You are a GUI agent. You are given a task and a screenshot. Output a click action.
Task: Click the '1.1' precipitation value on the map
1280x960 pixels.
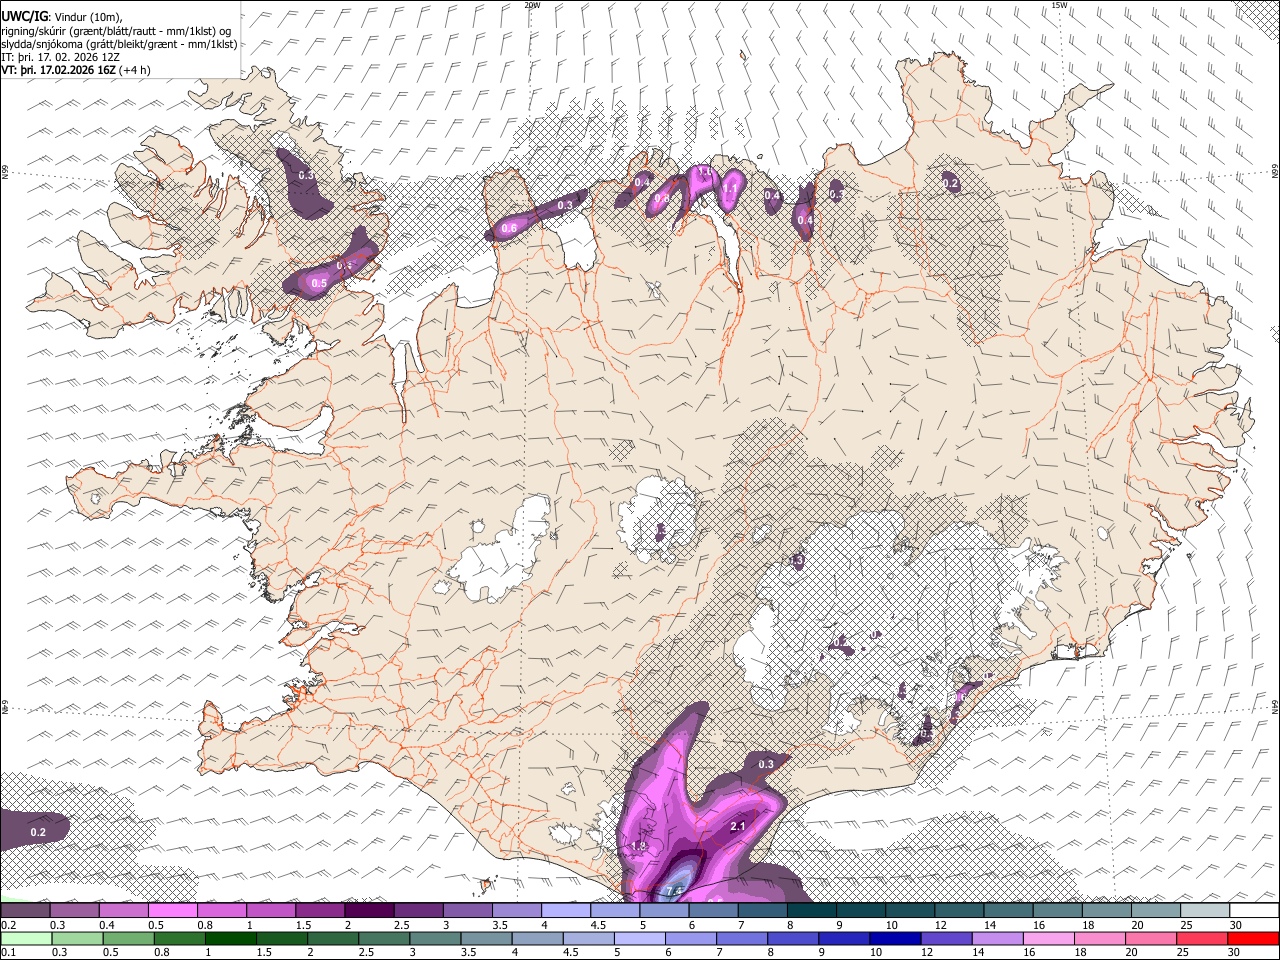click(730, 188)
